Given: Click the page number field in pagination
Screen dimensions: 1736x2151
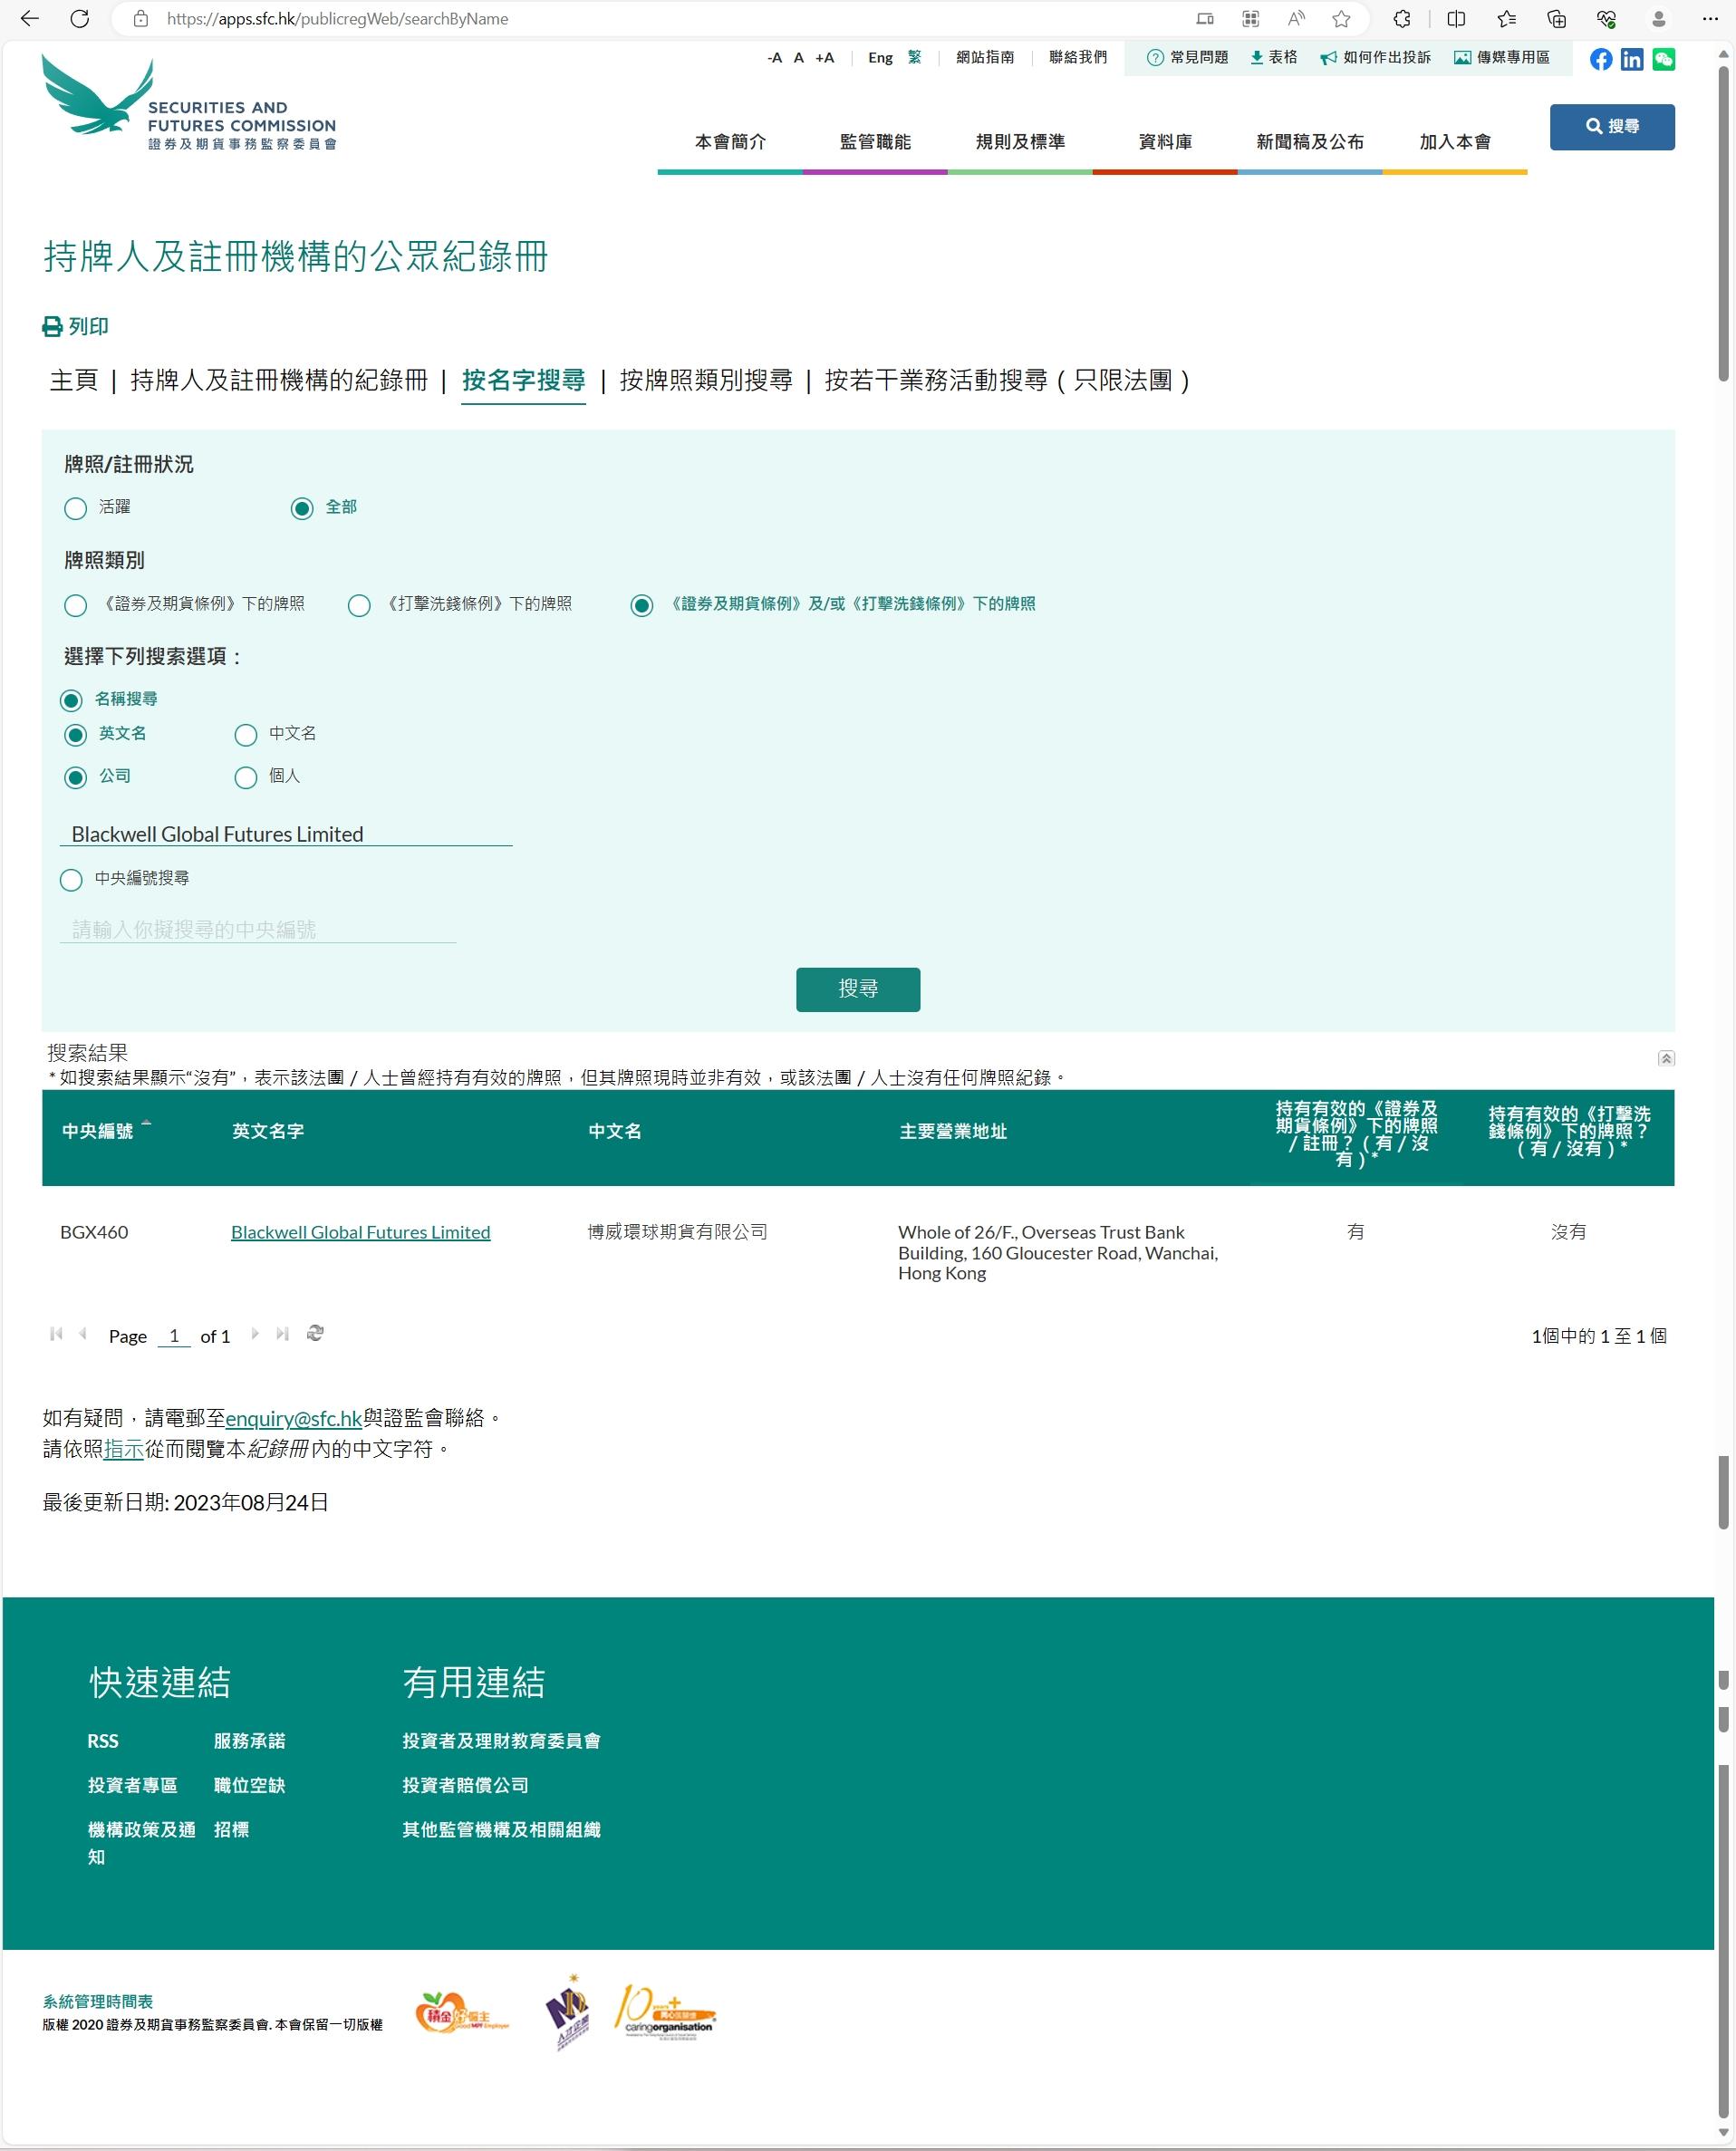Looking at the screenshot, I should [174, 1336].
